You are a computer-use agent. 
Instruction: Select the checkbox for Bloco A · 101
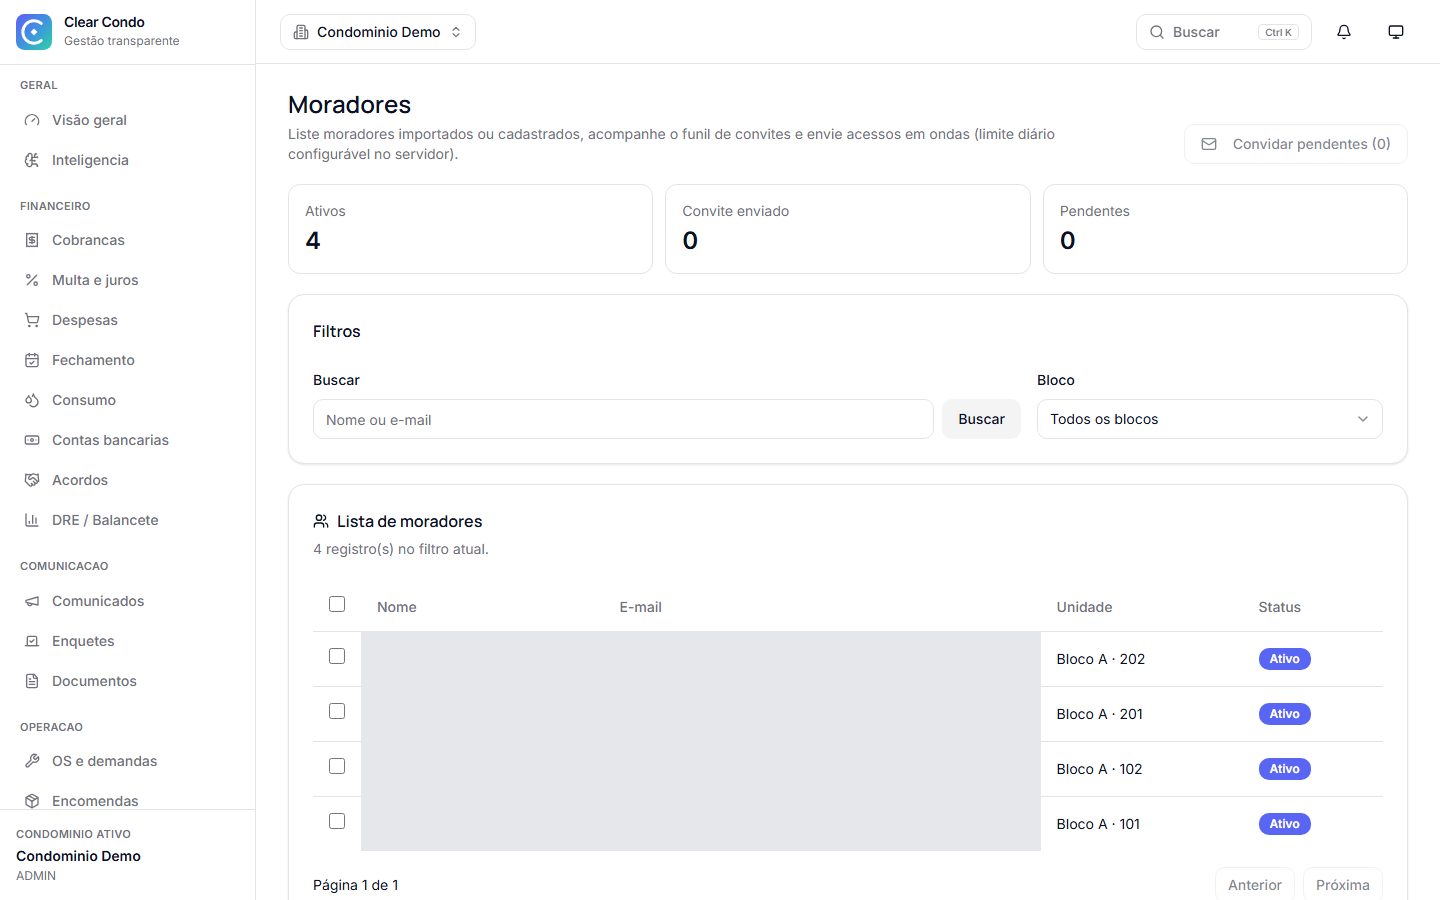pos(337,821)
